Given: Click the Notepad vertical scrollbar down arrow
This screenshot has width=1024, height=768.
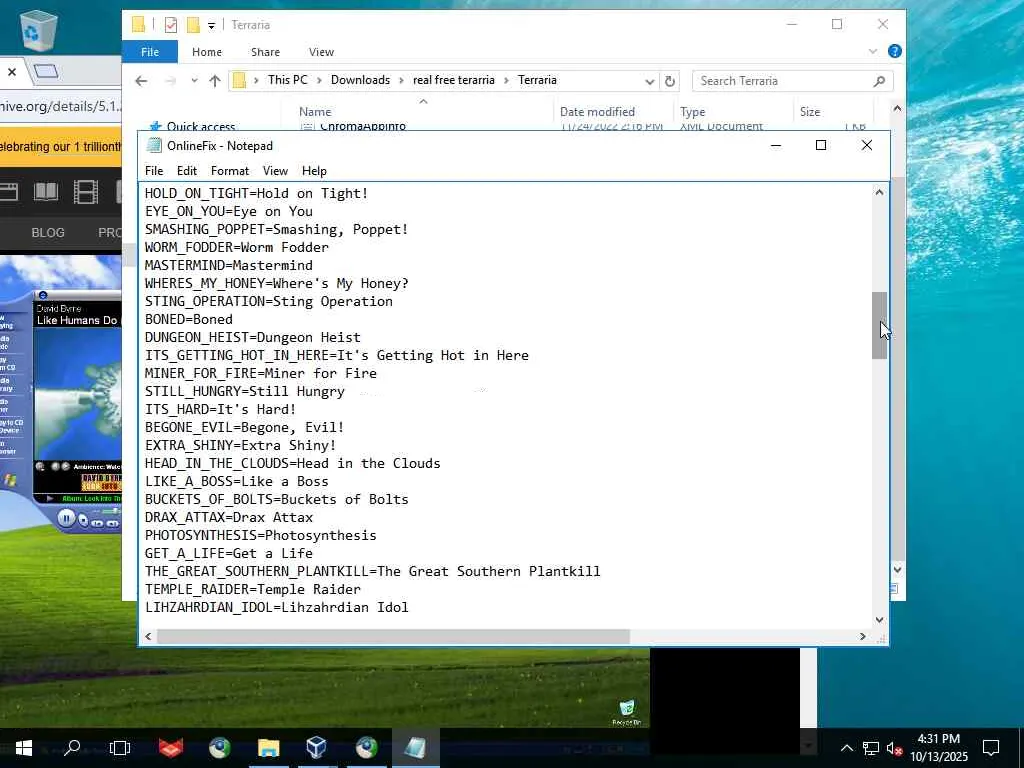Looking at the screenshot, I should coord(879,620).
